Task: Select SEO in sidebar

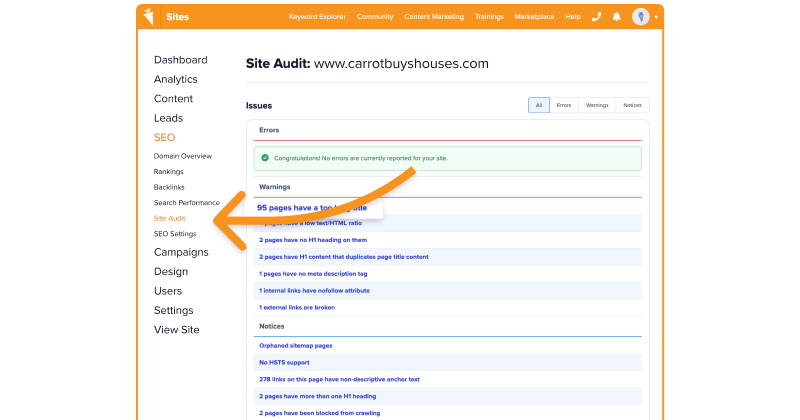Action: click(164, 137)
